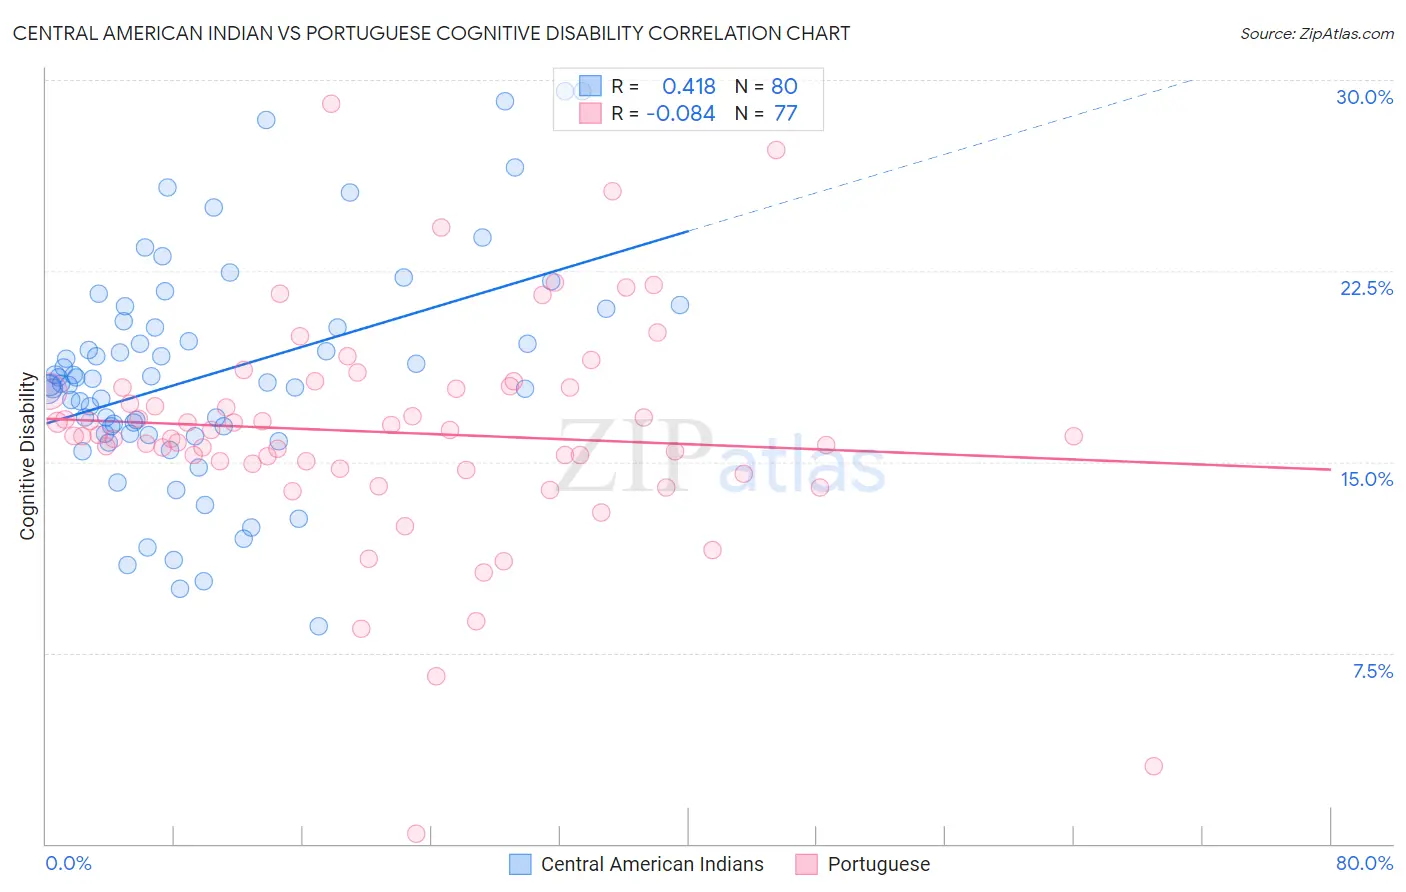Click the 15.0% y-axis label
The image size is (1406, 892).
(x=1366, y=479)
